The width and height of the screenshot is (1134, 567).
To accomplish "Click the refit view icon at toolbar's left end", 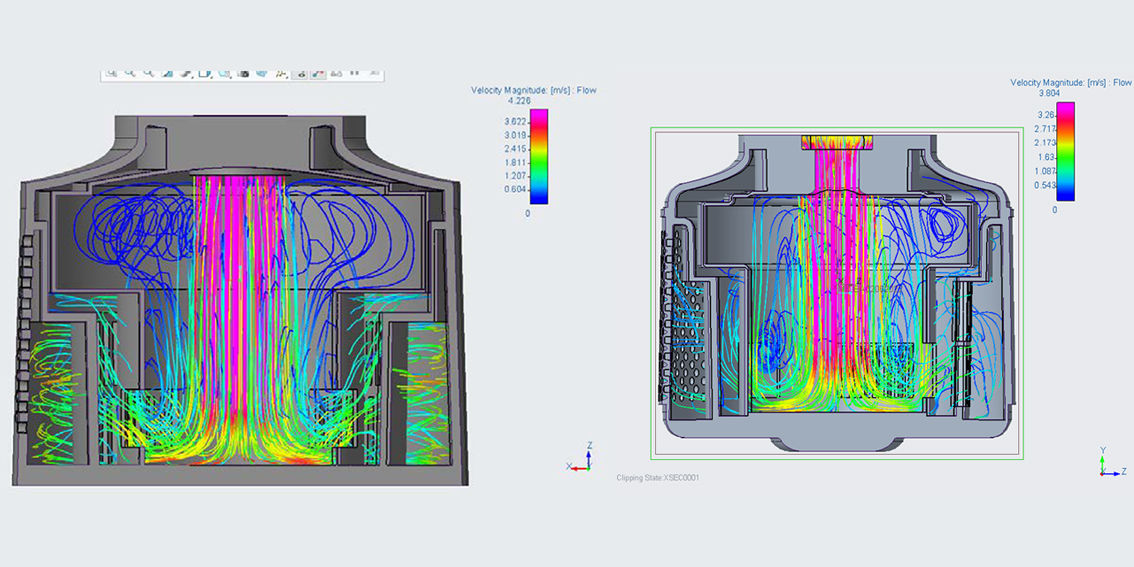I will click(x=111, y=74).
